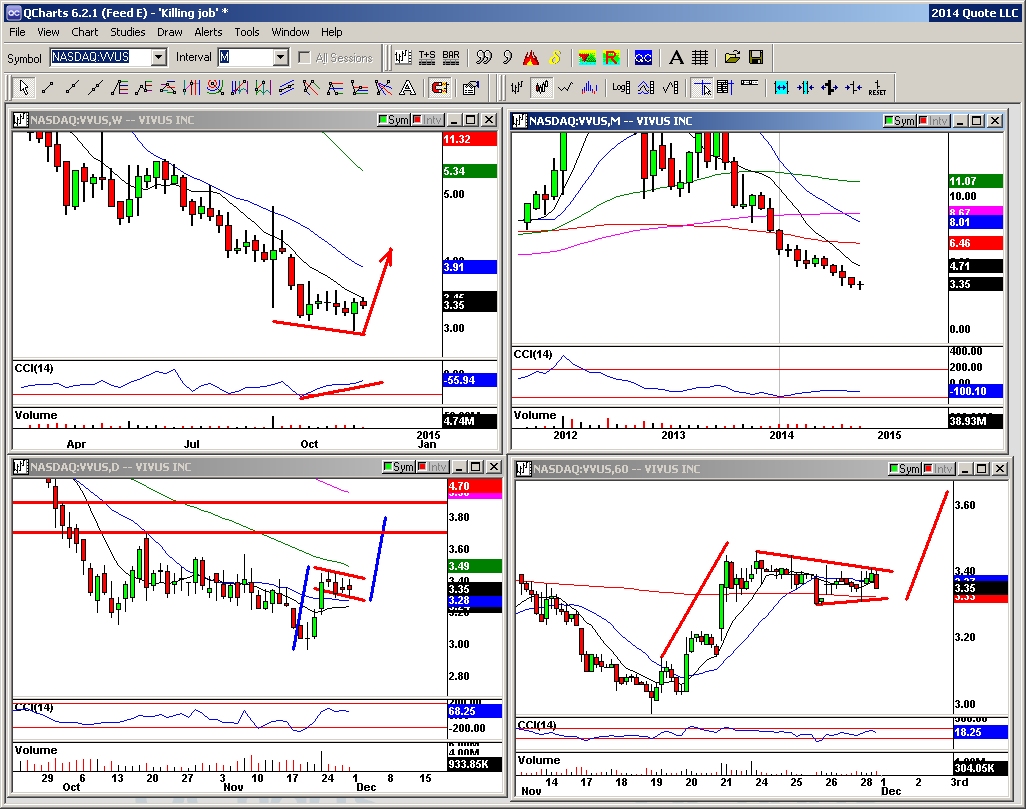
Task: Open the Alerts menu
Action: 208,32
